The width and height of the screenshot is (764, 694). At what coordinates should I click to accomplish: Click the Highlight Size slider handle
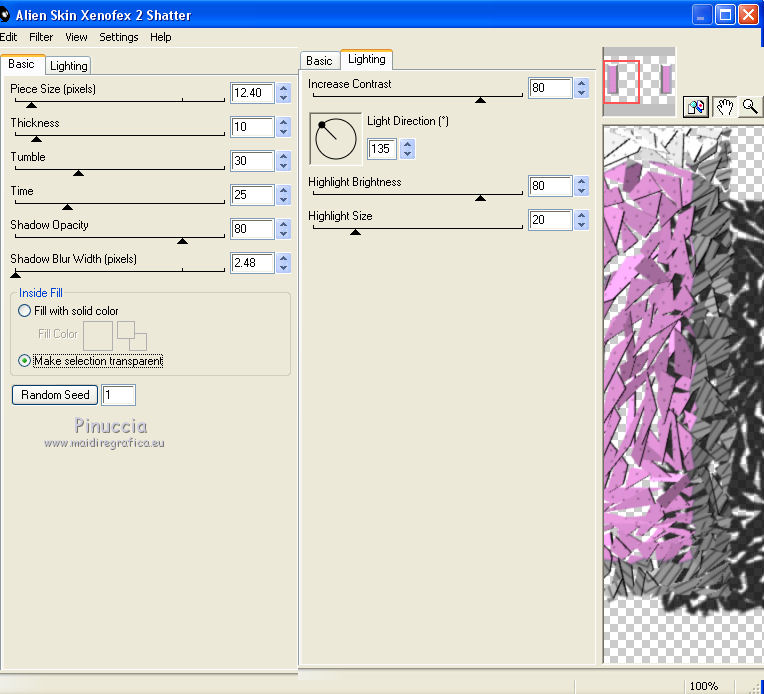pyautogui.click(x=356, y=232)
